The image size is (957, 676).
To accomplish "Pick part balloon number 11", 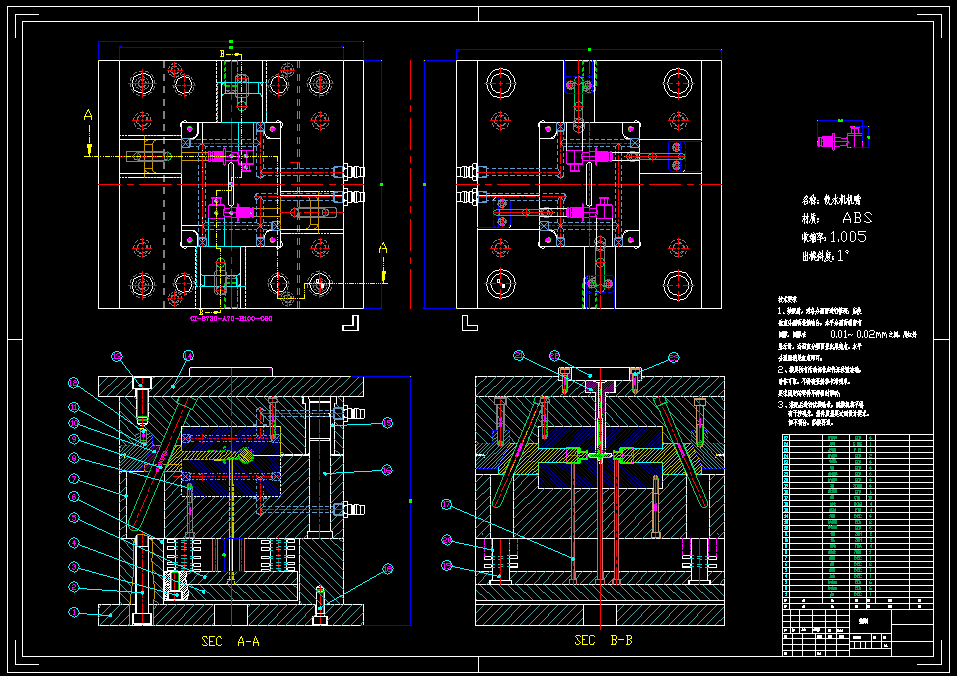I will coord(74,407).
